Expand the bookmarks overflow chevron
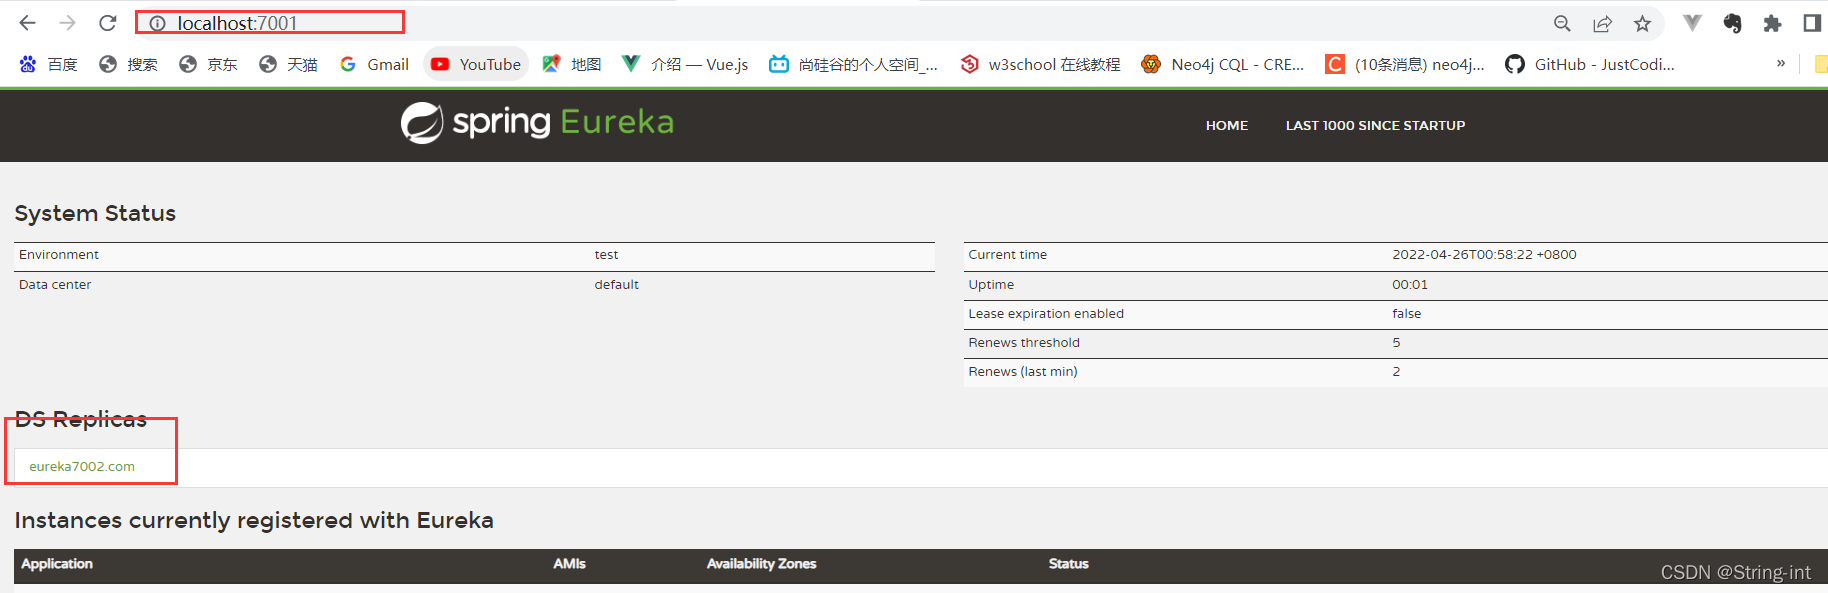 coord(1781,63)
